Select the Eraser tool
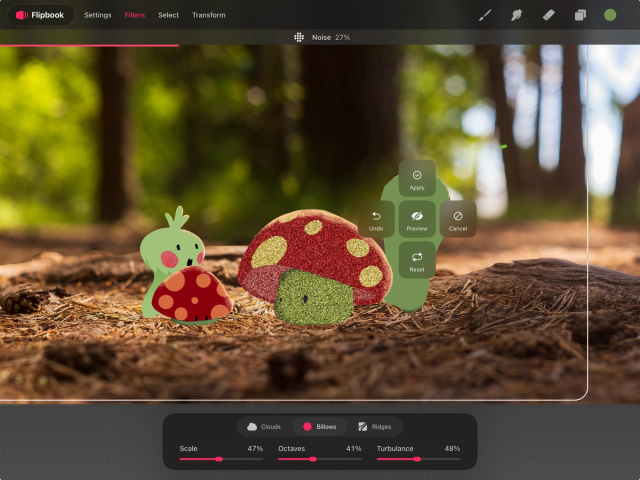Image resolution: width=640 pixels, height=480 pixels. tap(548, 15)
